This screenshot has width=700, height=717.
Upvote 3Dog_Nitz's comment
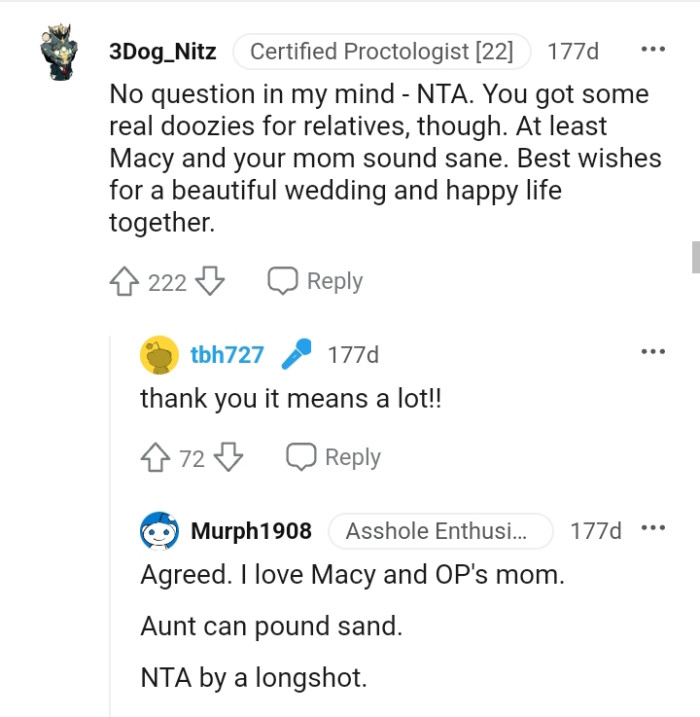(124, 282)
